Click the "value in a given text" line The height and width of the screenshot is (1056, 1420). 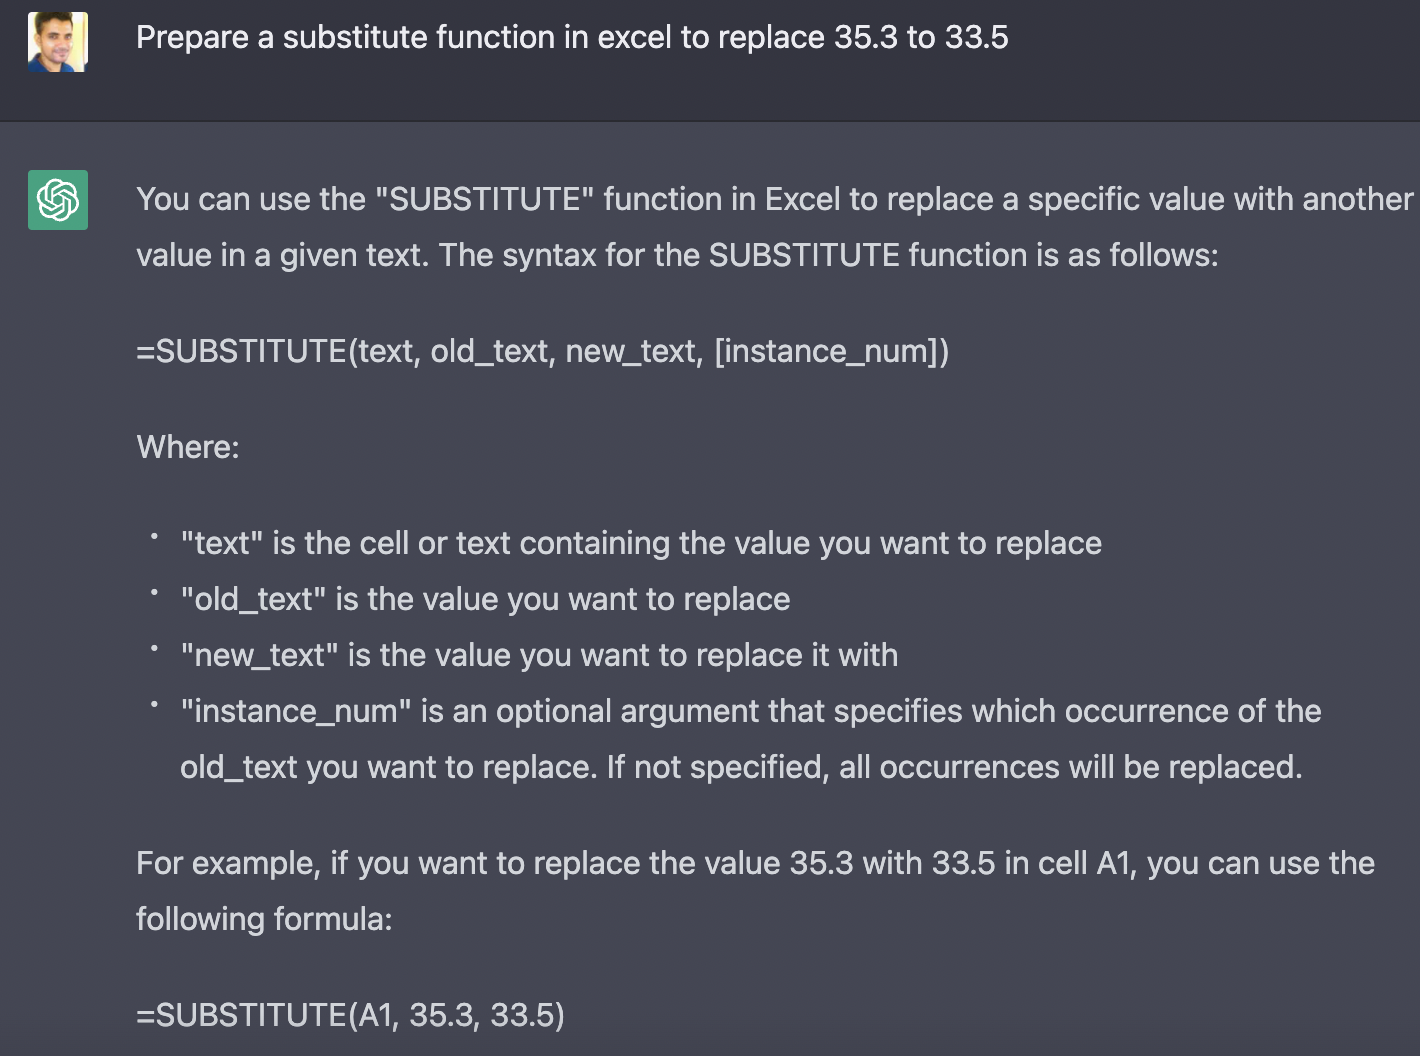point(677,255)
